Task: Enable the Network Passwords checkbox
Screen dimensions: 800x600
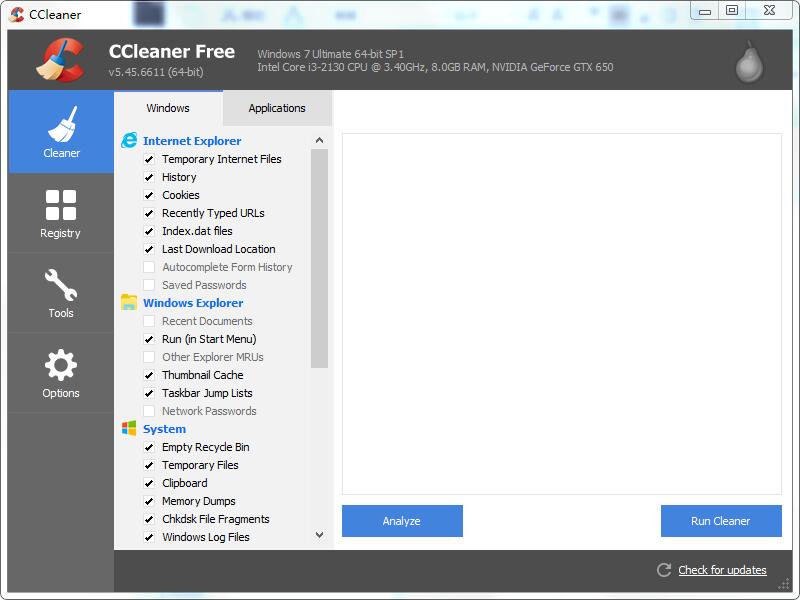Action: [x=148, y=411]
